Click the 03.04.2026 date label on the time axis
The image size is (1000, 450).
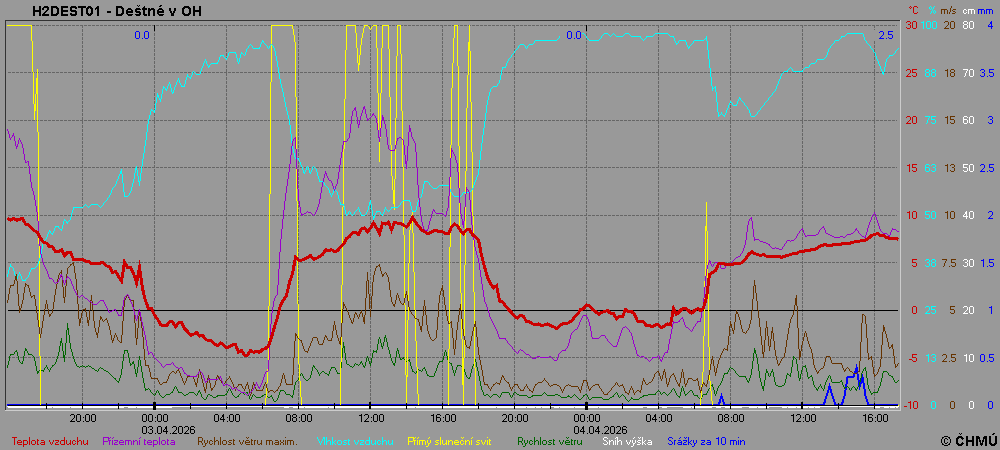coord(155,428)
